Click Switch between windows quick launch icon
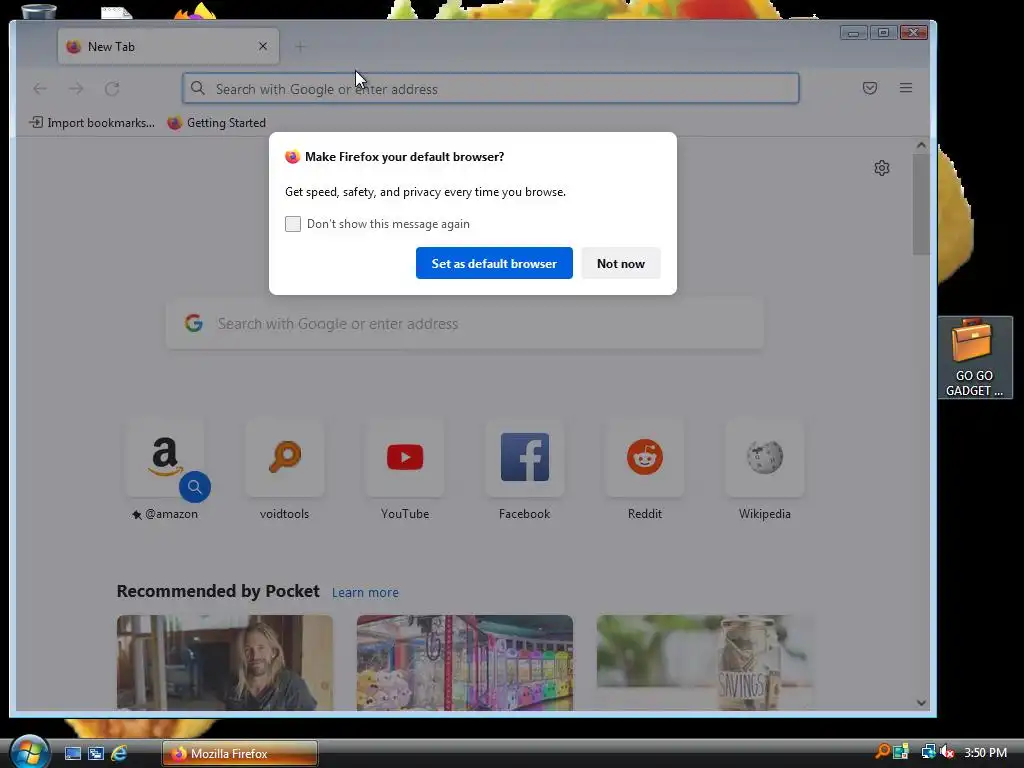This screenshot has width=1024, height=768. click(x=95, y=753)
